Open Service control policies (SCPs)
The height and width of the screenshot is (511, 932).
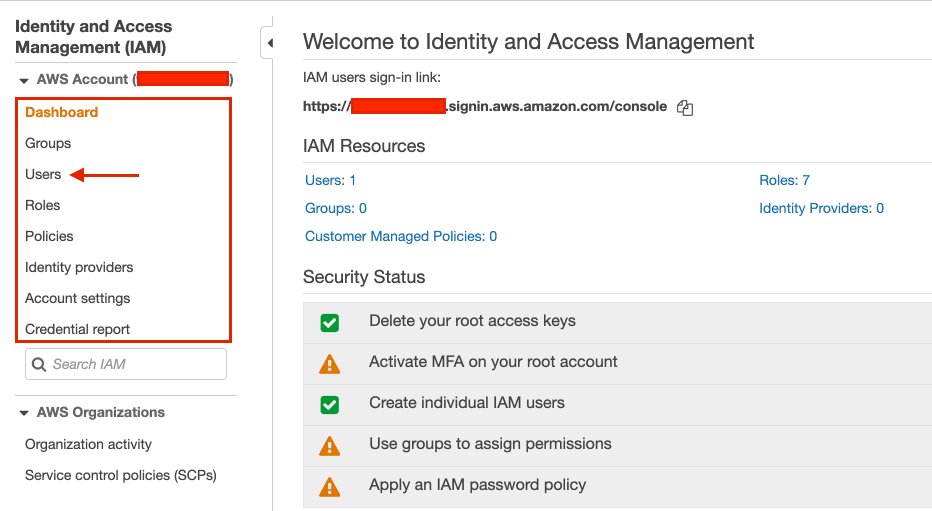click(121, 475)
